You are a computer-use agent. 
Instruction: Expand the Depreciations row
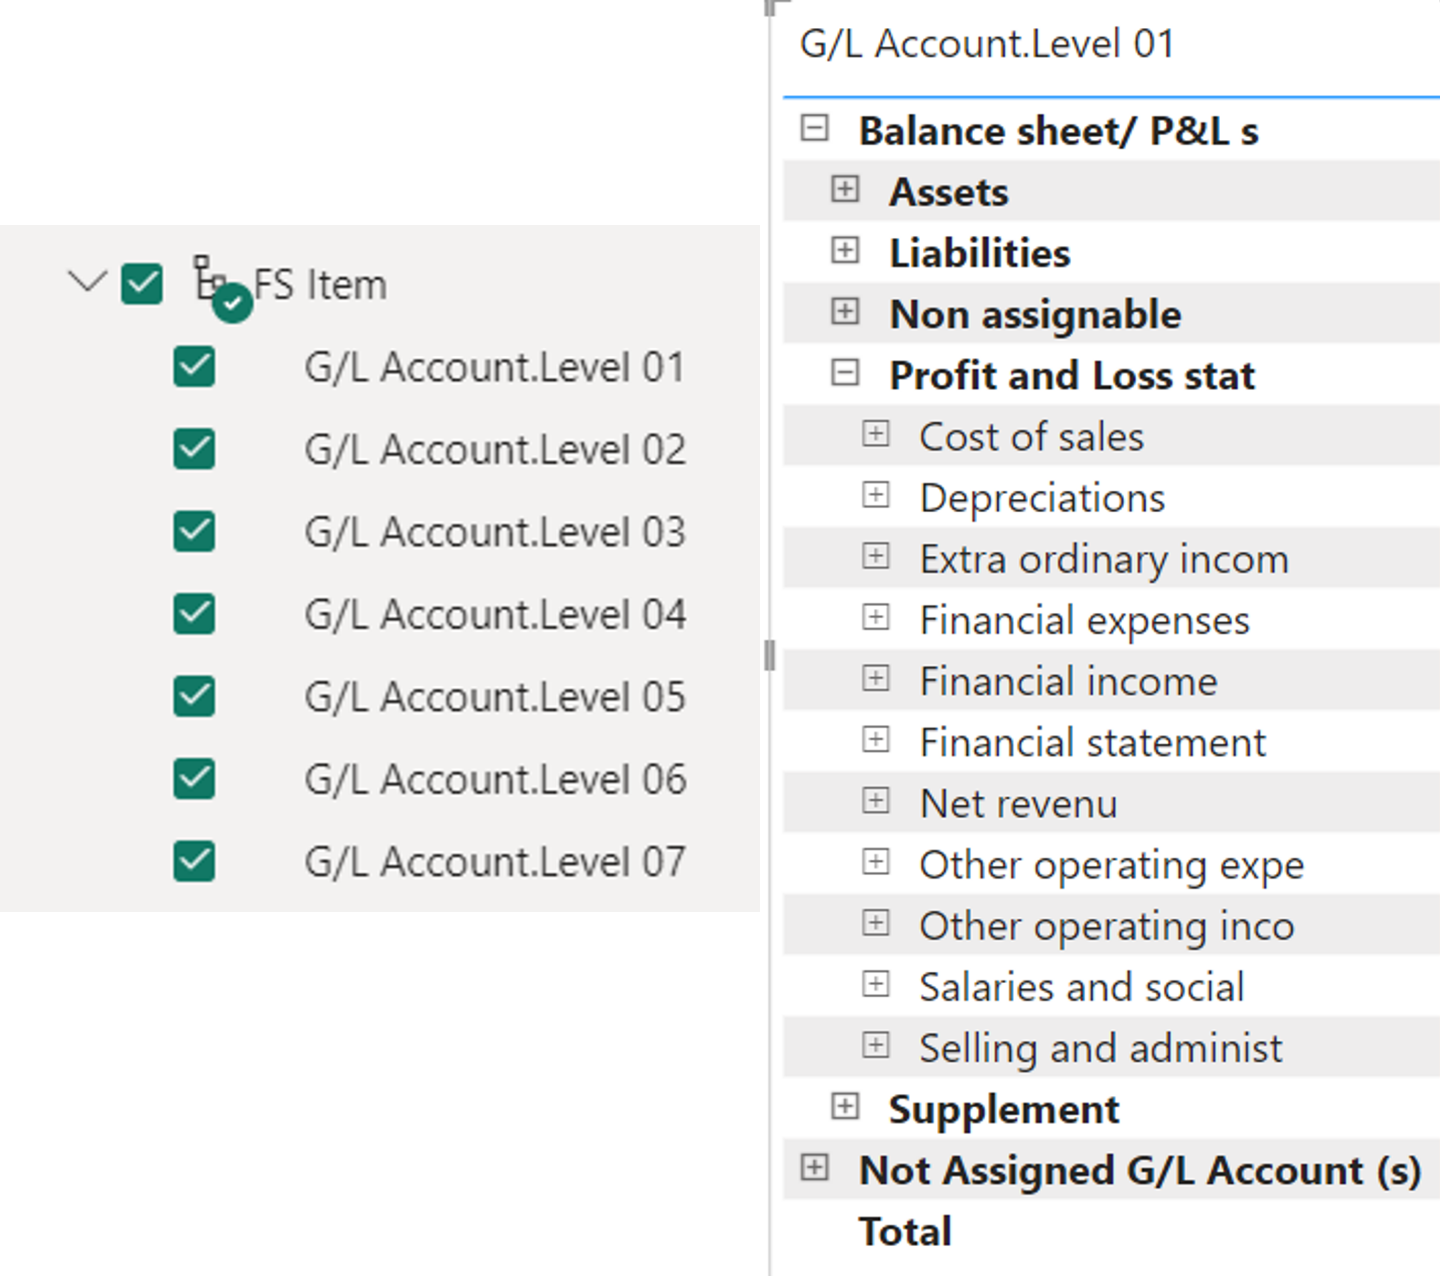click(x=876, y=495)
